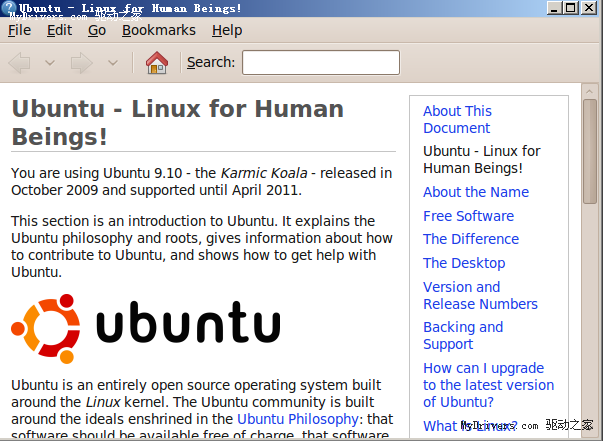Screen dimensions: 603x441
Task: Open the Help menu
Action: [227, 30]
